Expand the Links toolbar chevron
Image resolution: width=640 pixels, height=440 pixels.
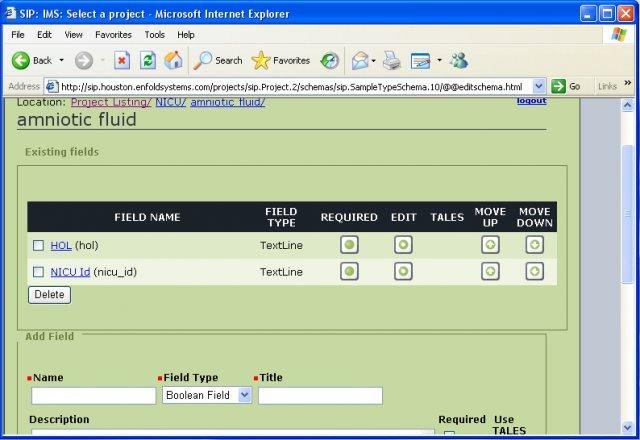coord(628,83)
